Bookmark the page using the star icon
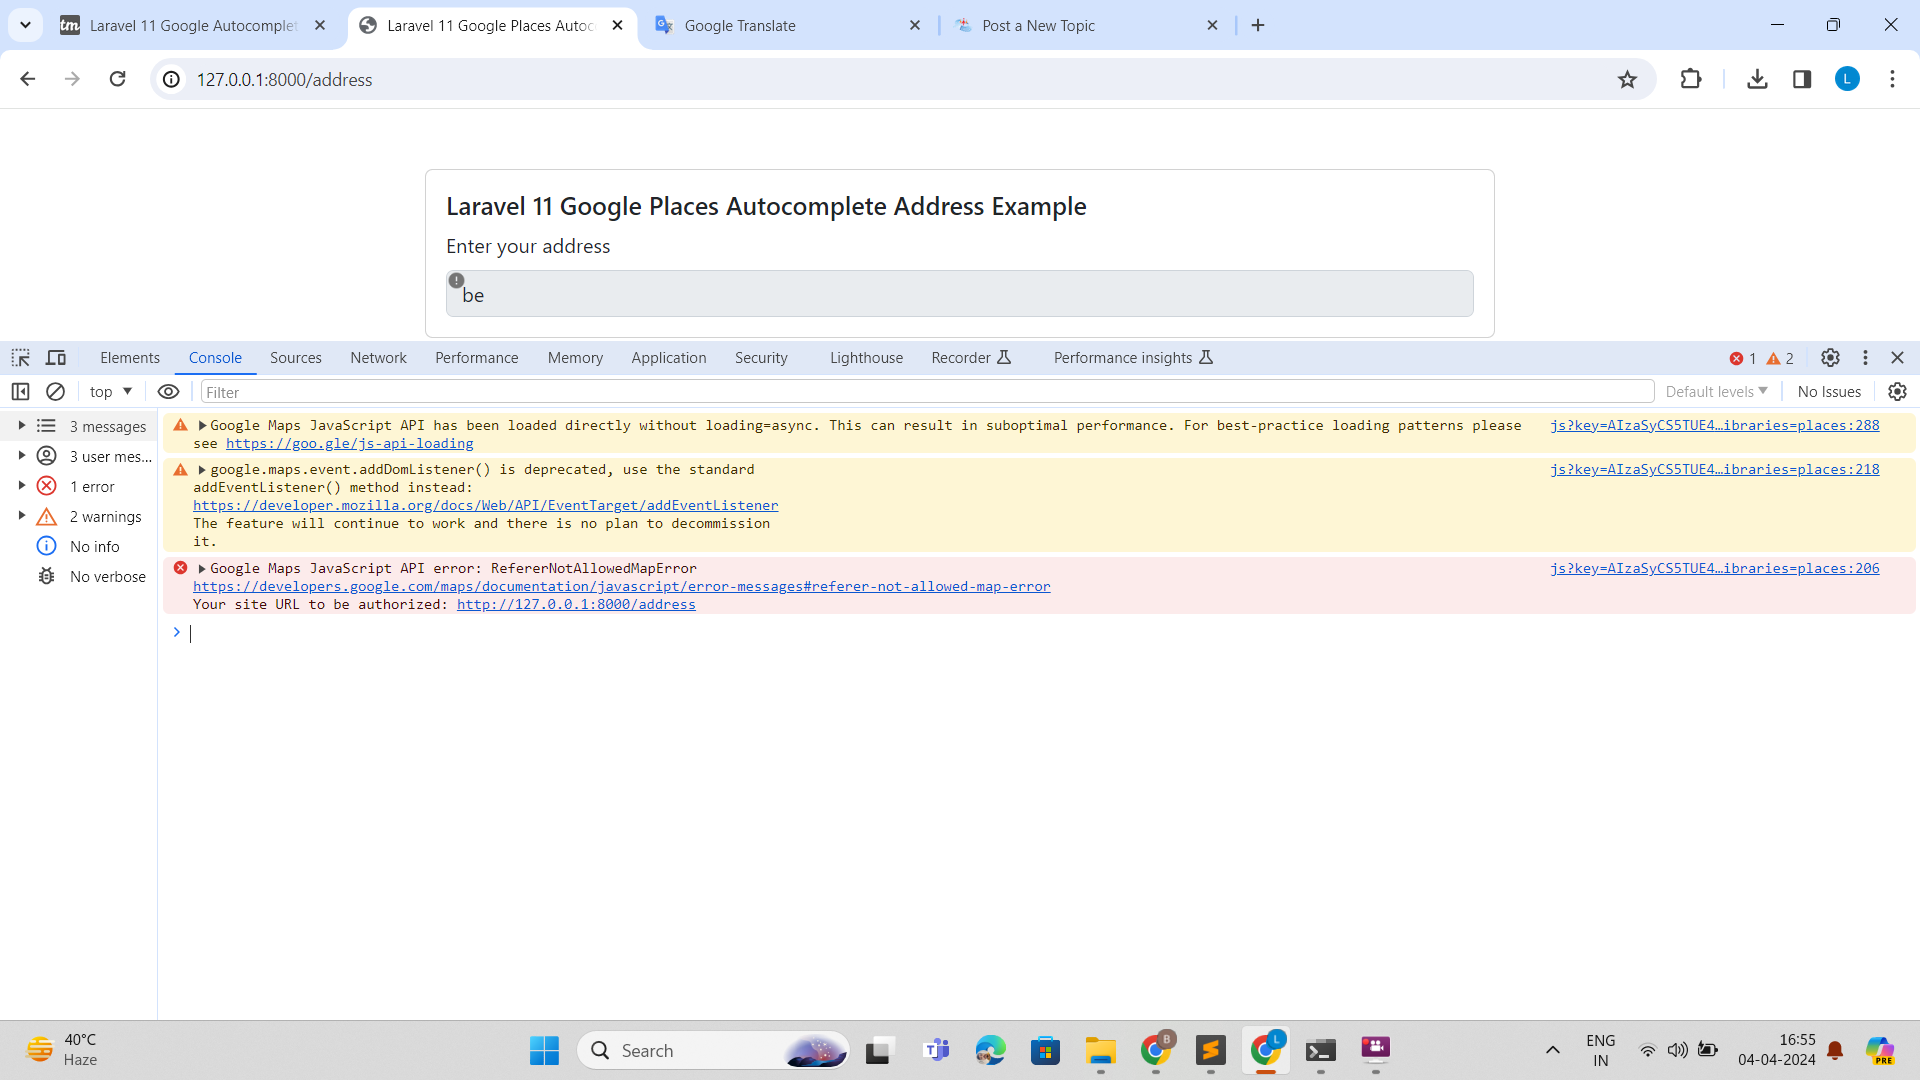The width and height of the screenshot is (1920, 1080). 1629,79
